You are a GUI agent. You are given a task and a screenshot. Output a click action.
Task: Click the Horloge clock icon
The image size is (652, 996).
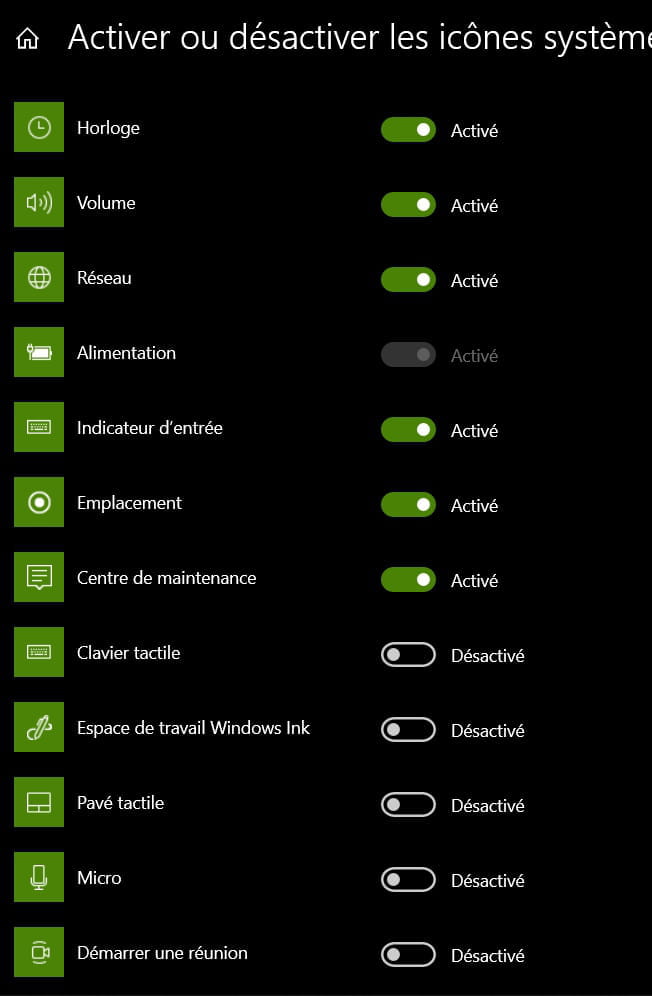[x=39, y=127]
